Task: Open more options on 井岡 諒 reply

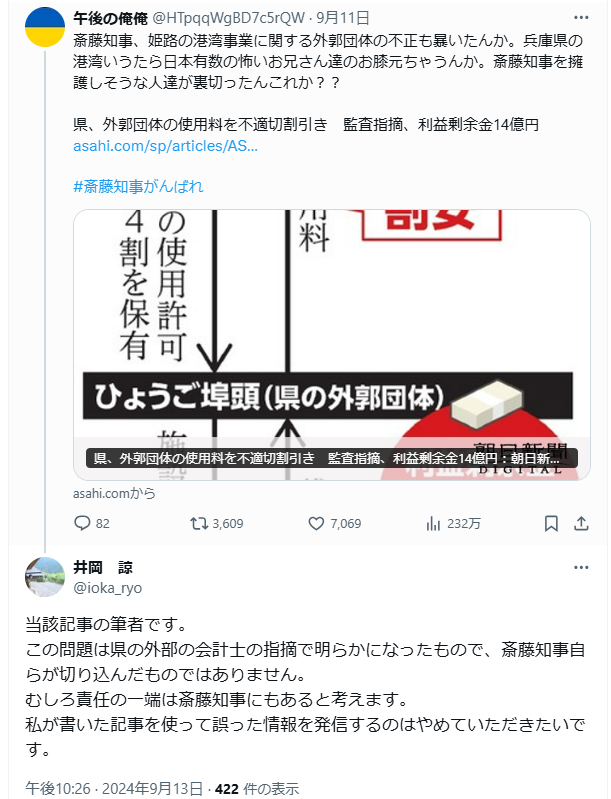Action: (581, 567)
